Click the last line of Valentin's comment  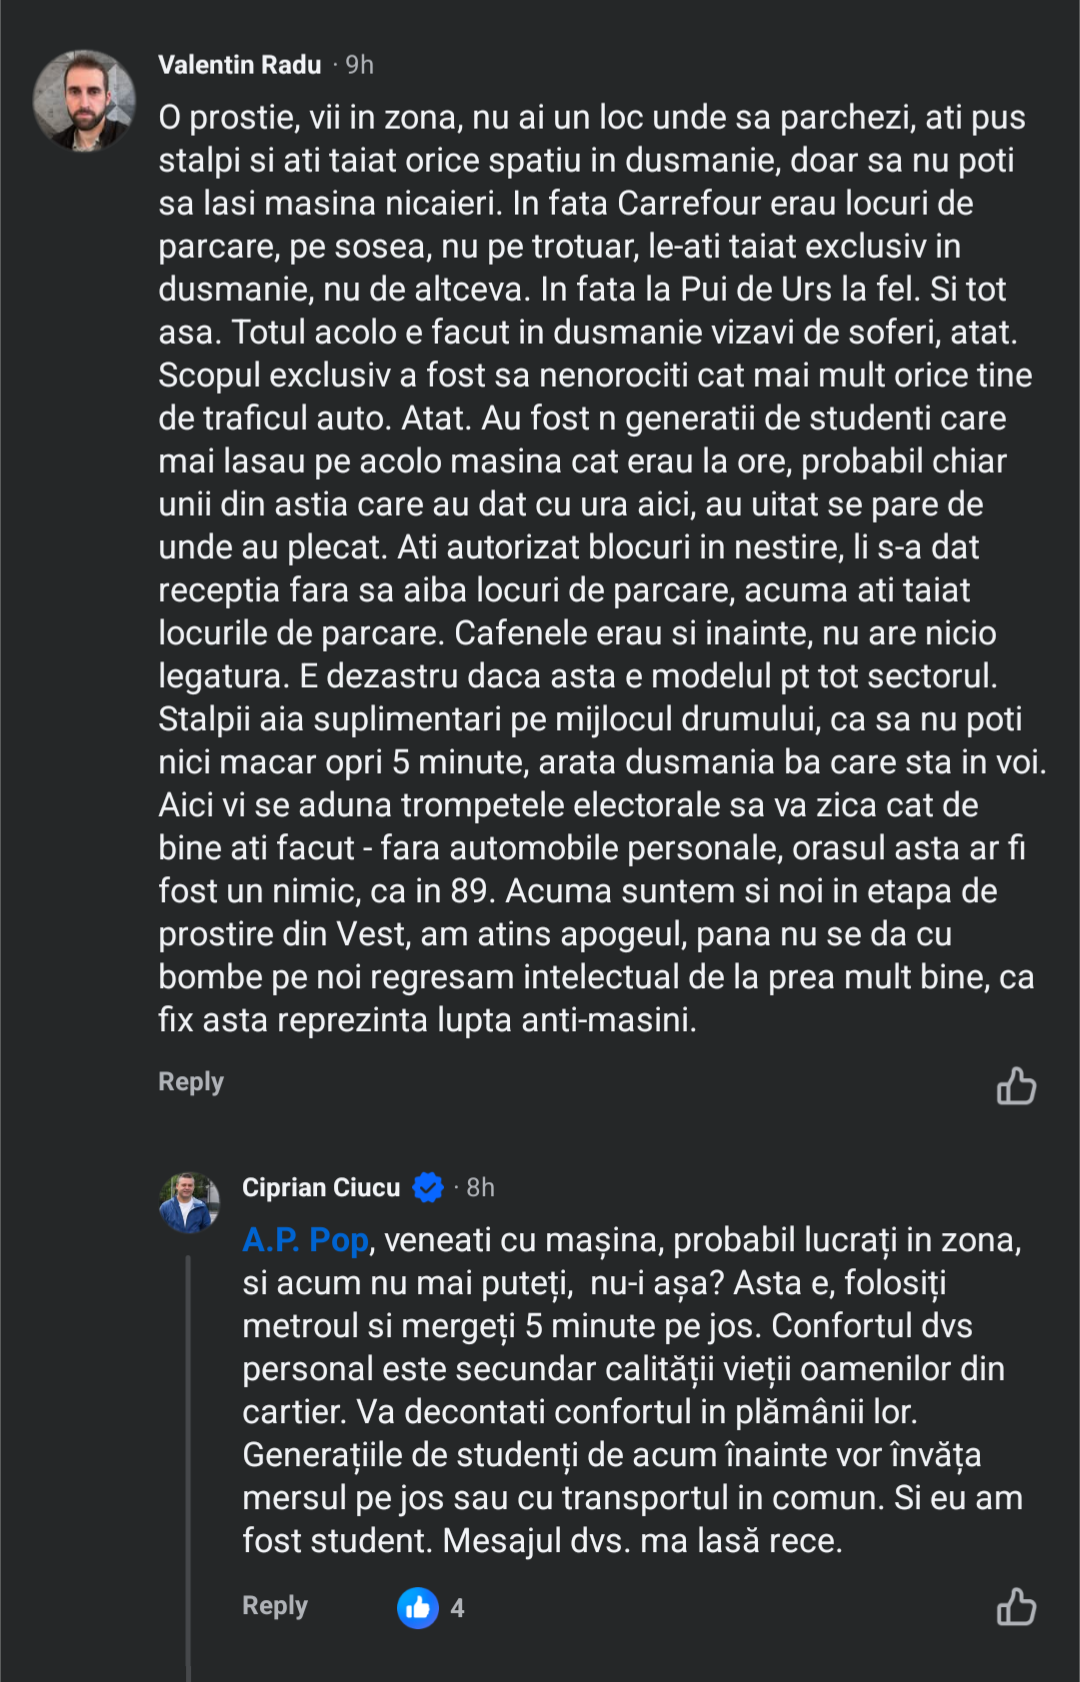point(427,1020)
